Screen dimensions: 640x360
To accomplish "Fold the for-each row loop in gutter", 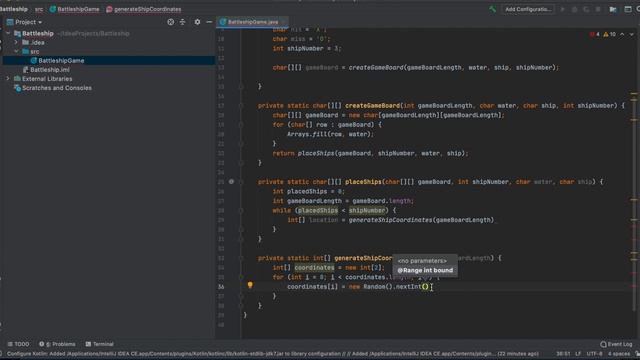I will [x=241, y=124].
